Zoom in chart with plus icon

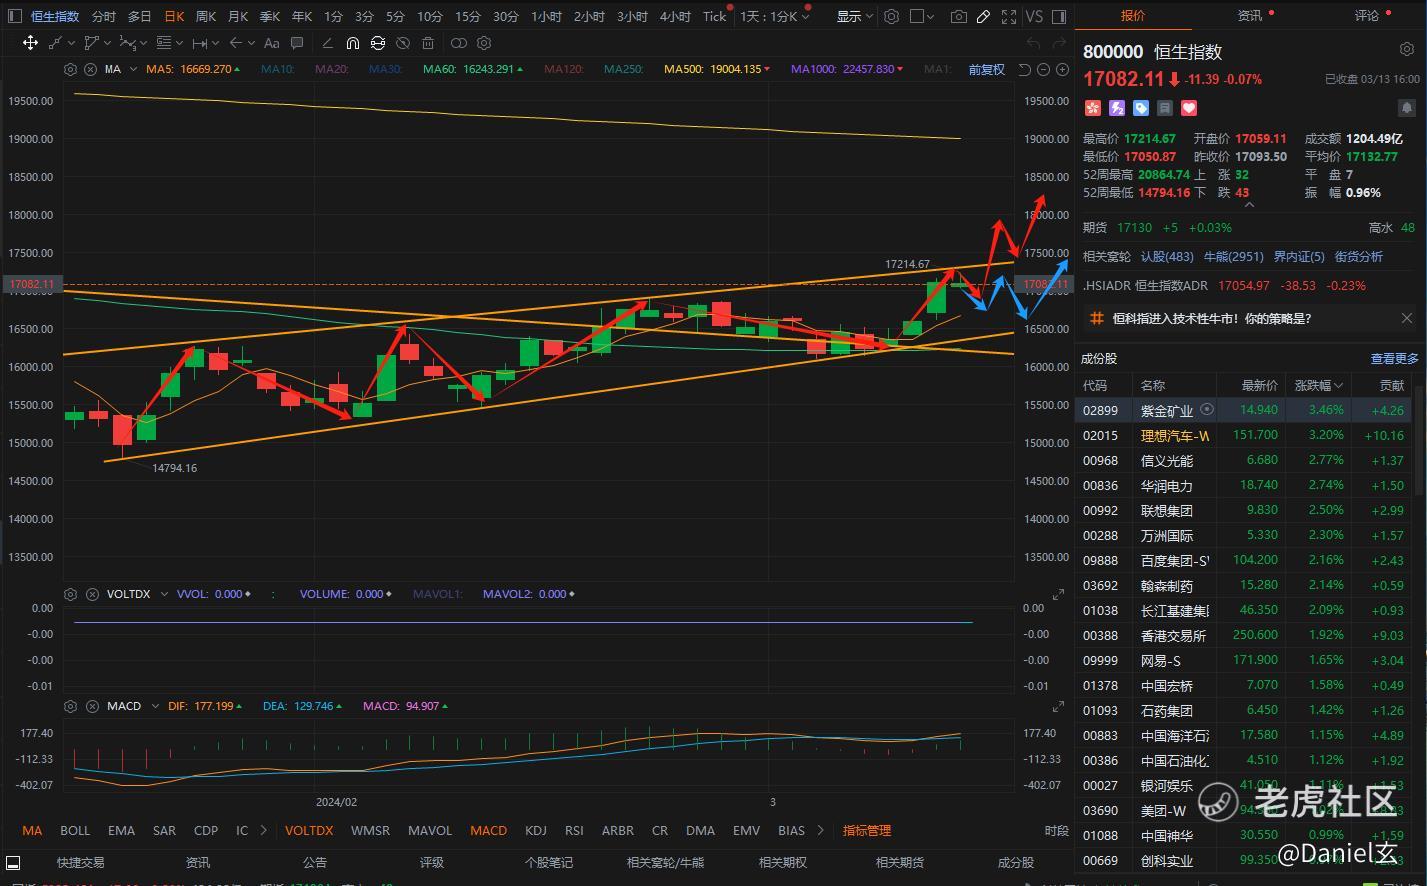click(1060, 69)
